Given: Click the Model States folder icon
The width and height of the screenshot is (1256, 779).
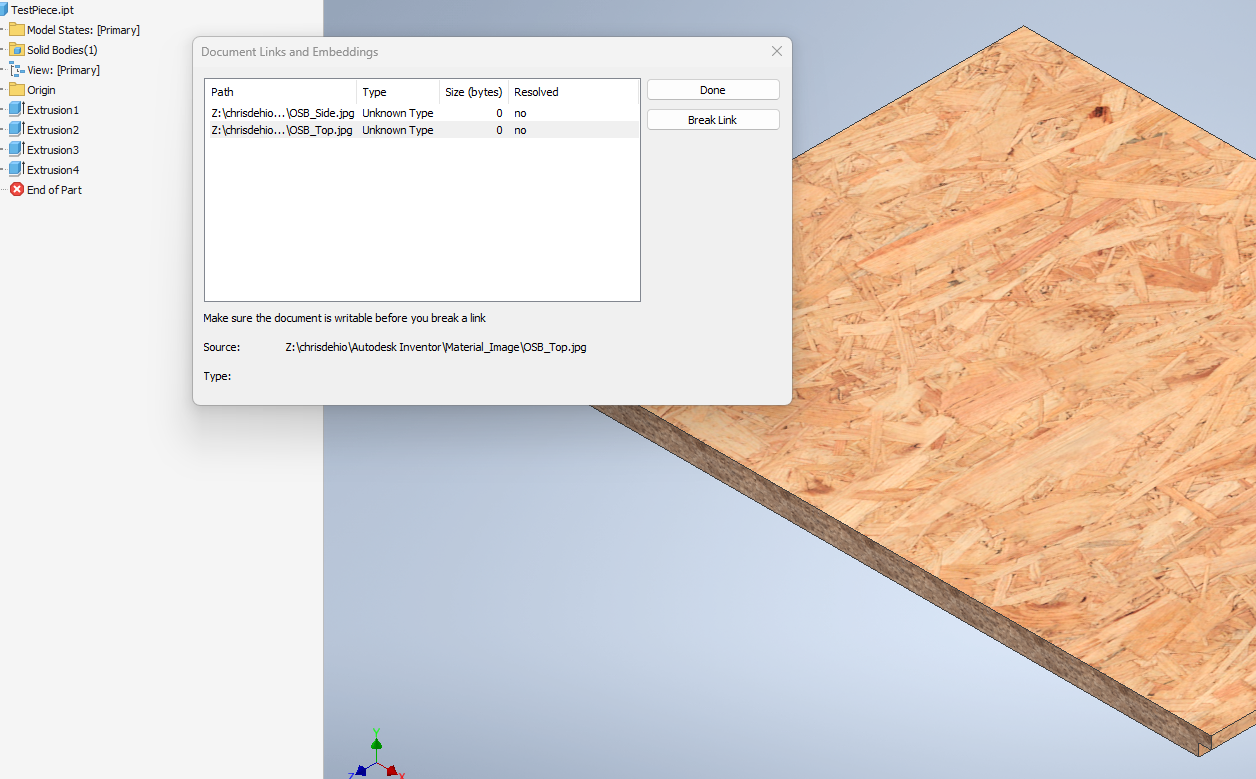Looking at the screenshot, I should (17, 30).
